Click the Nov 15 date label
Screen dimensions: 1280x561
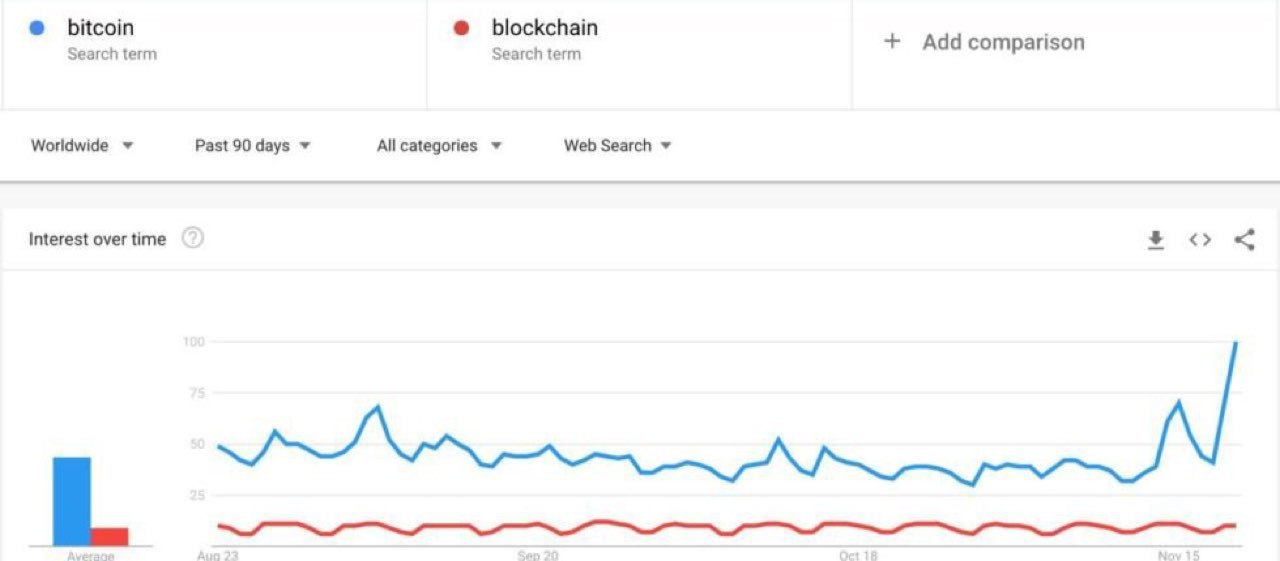click(1179, 556)
